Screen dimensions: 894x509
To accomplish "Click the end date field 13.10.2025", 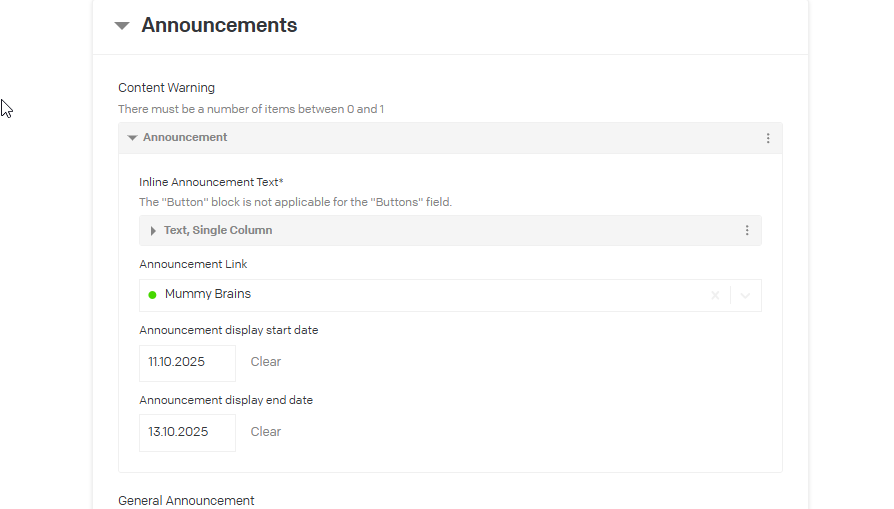I will pyautogui.click(x=187, y=433).
